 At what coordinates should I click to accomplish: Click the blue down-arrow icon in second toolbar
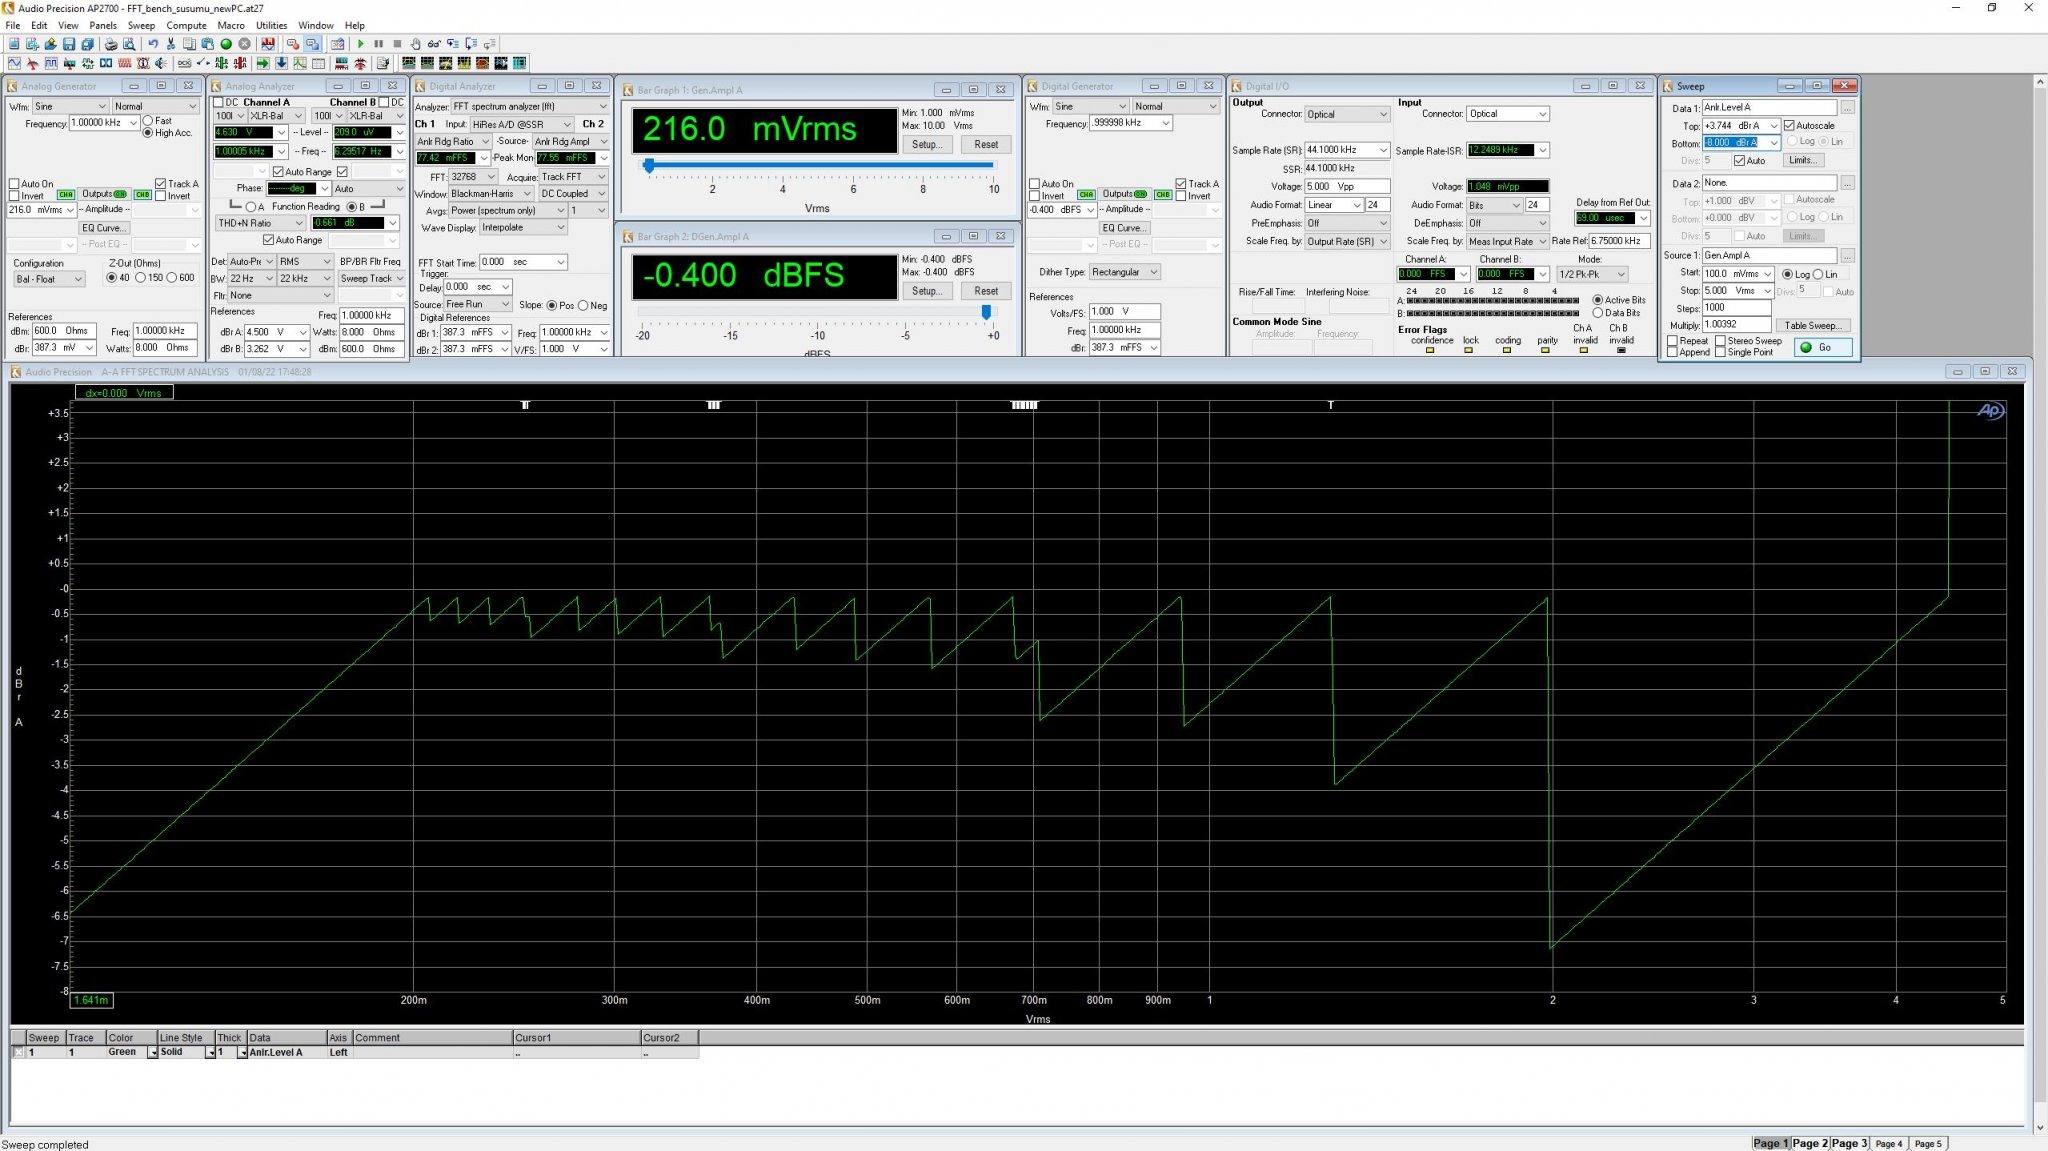[281, 63]
